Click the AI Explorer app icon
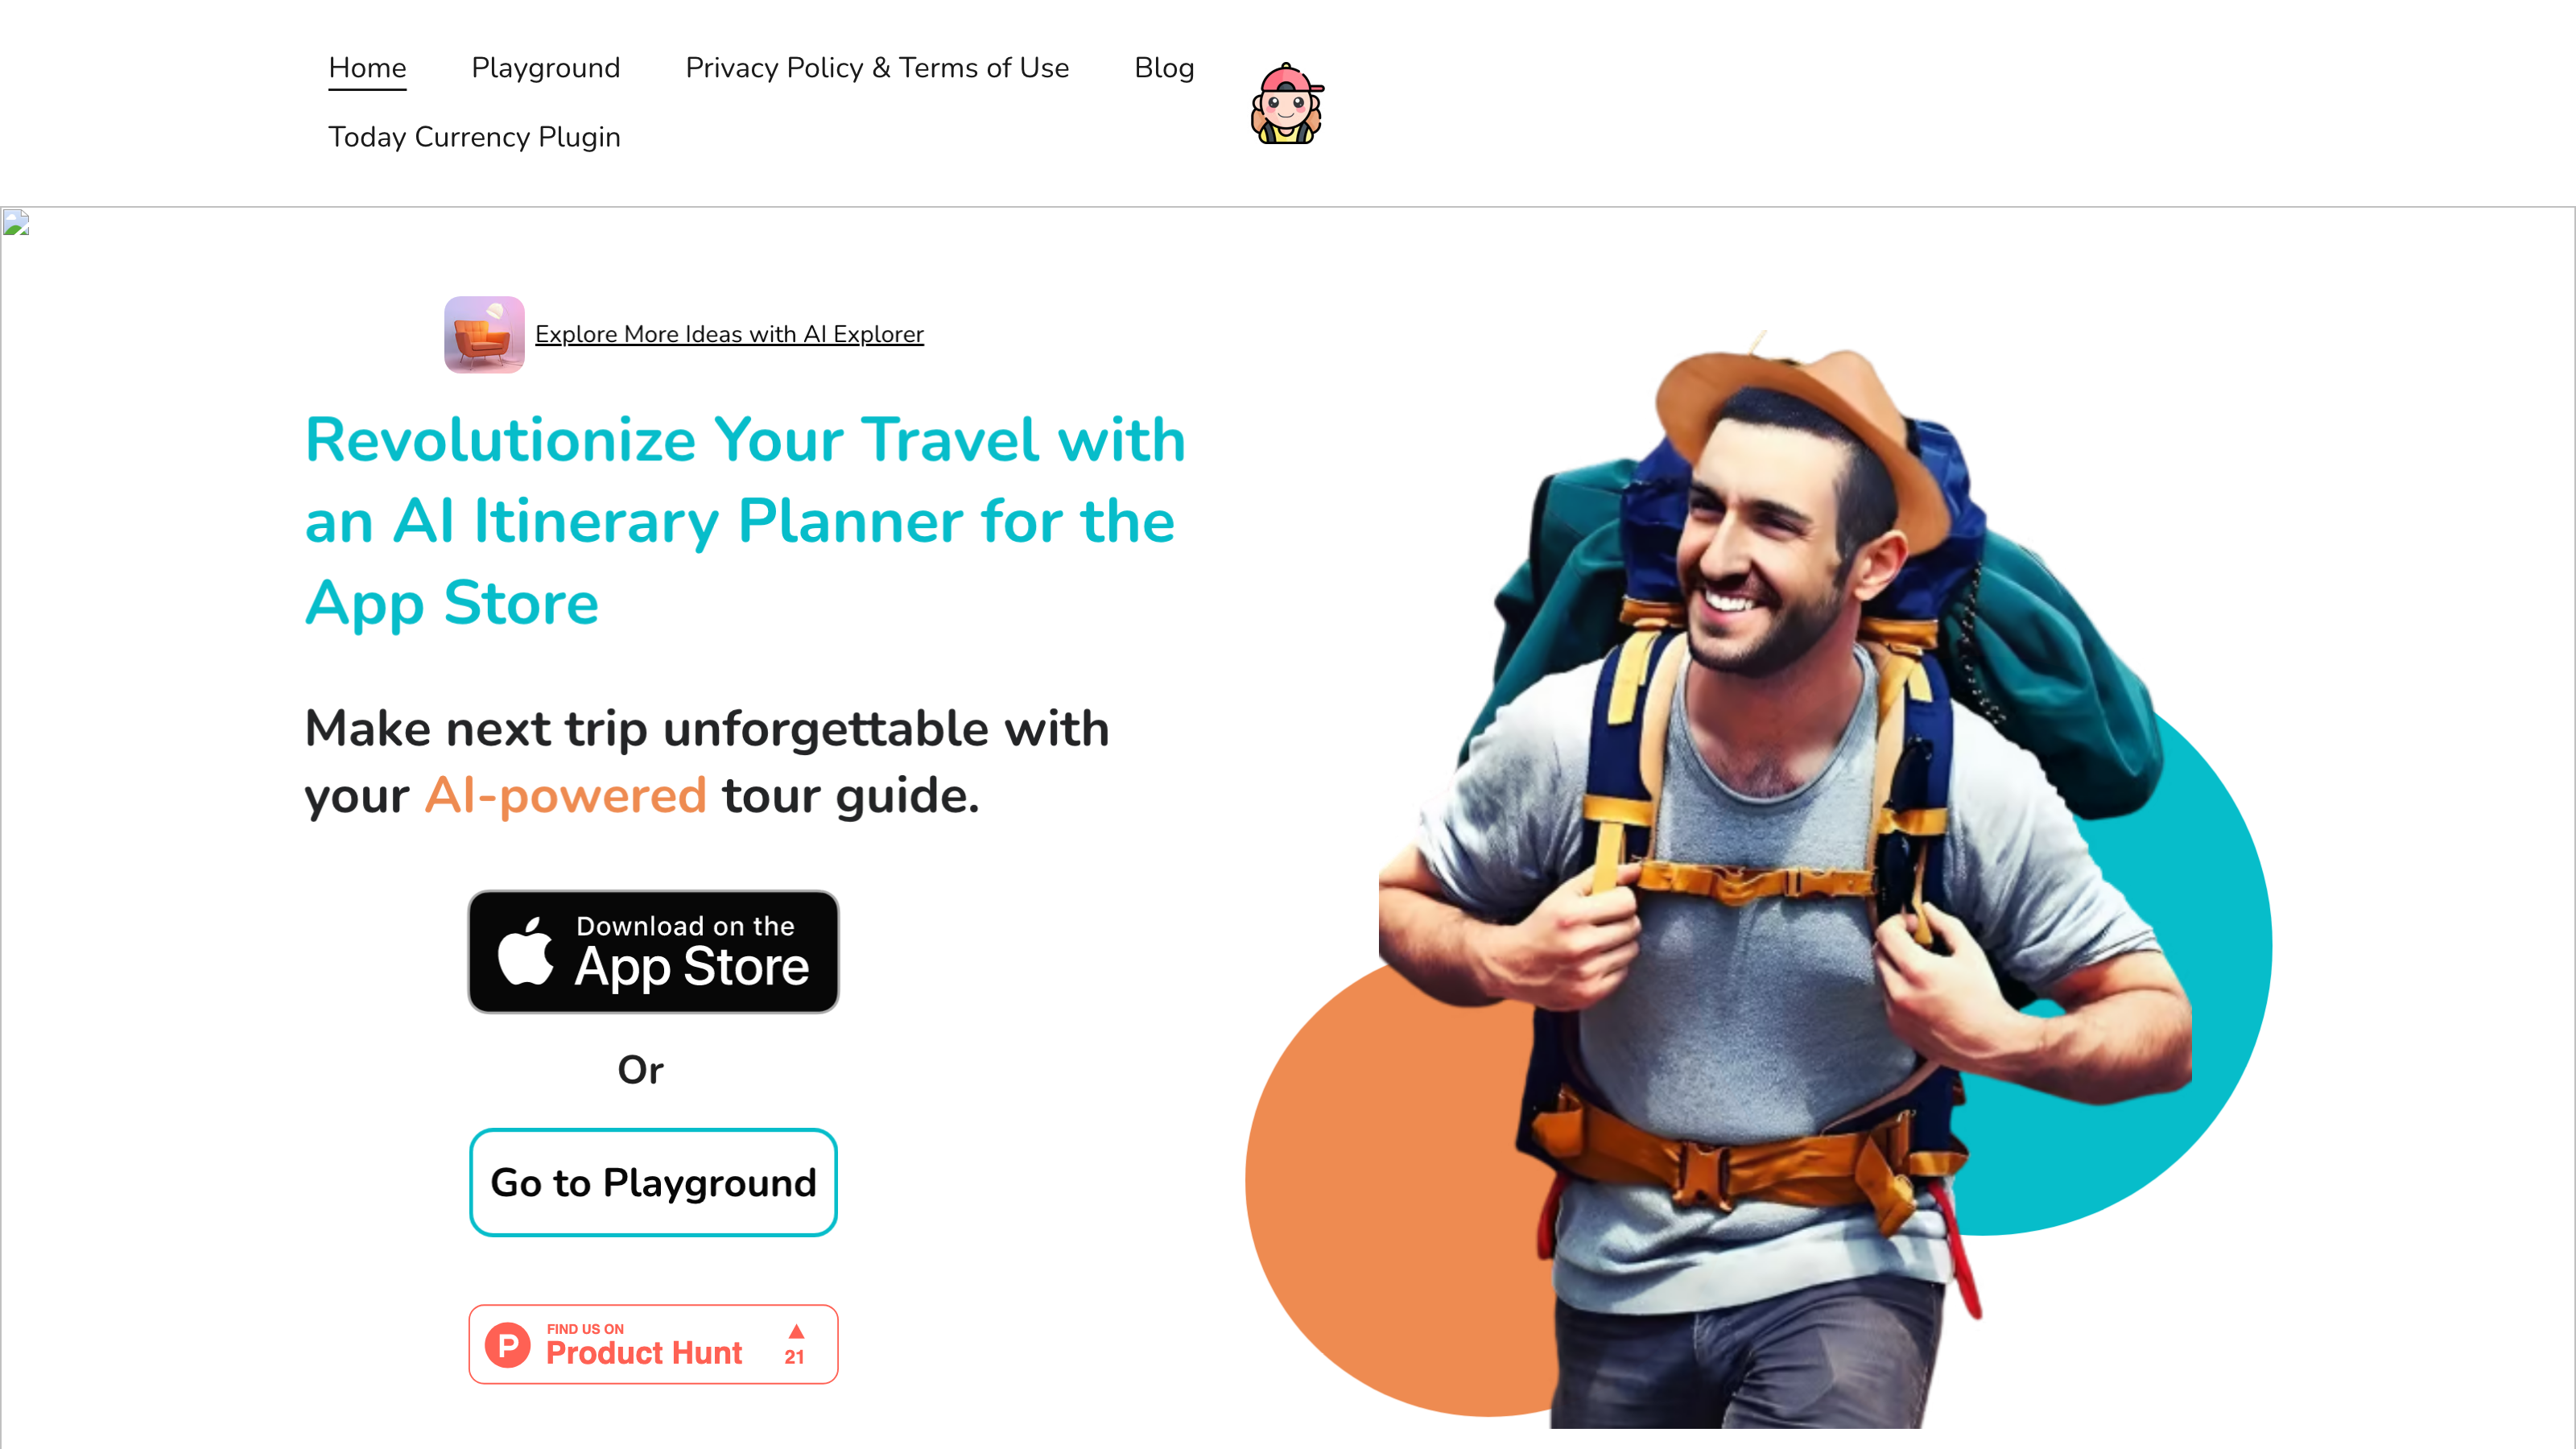 [483, 334]
